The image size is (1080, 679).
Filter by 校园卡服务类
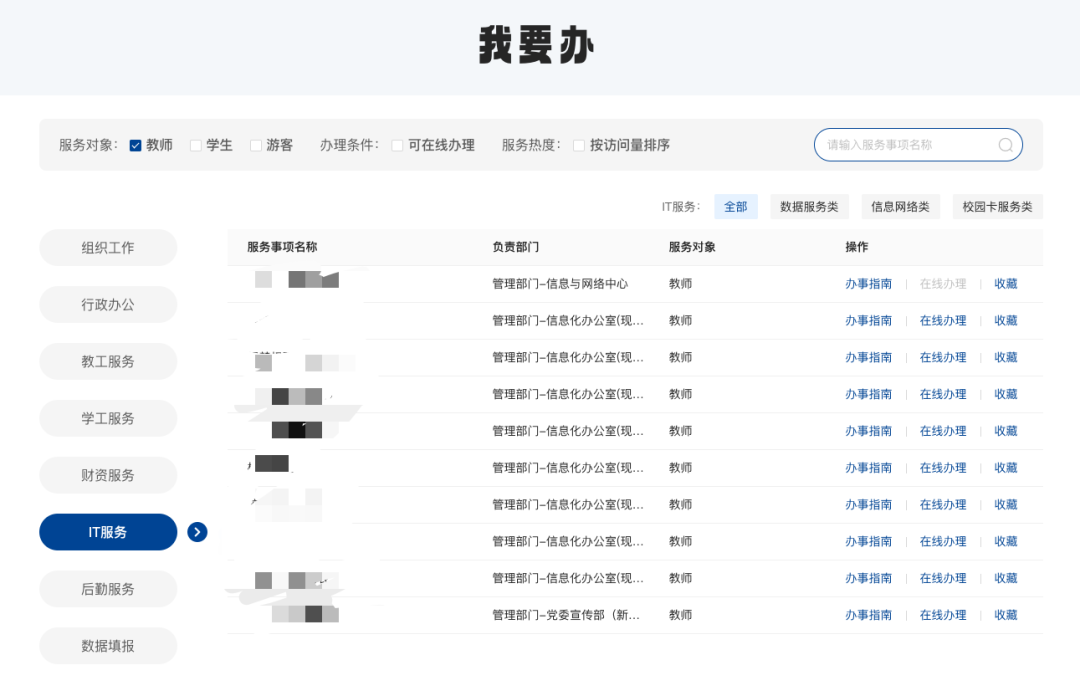coord(997,207)
